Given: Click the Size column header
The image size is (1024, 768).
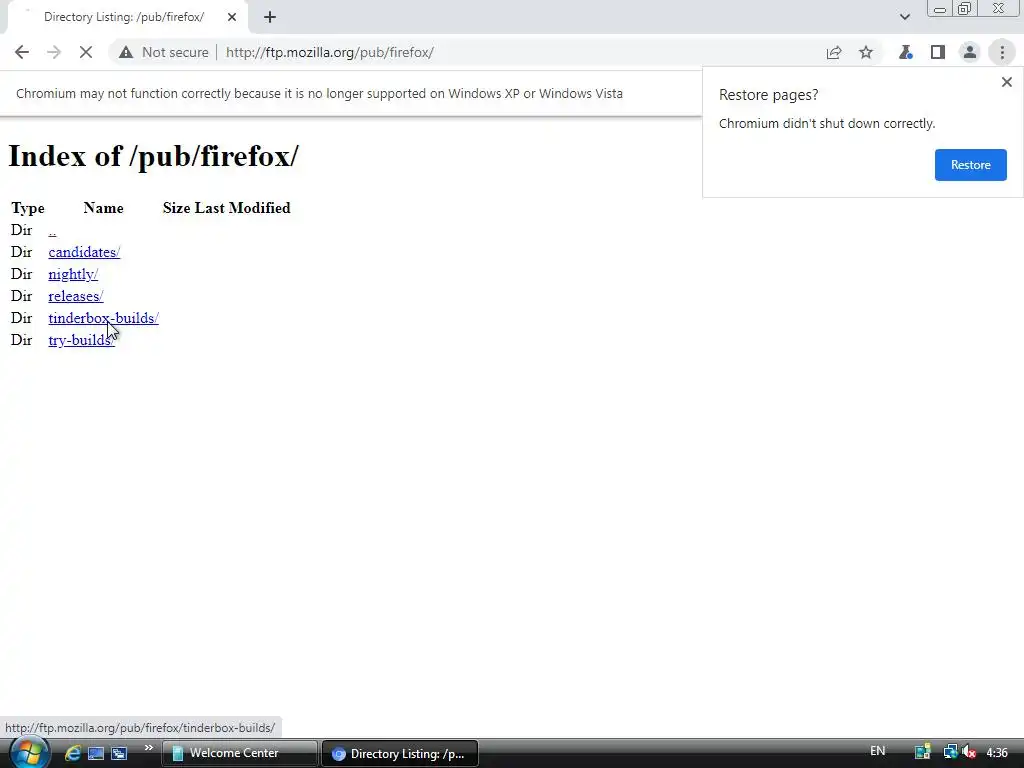Looking at the screenshot, I should (176, 208).
